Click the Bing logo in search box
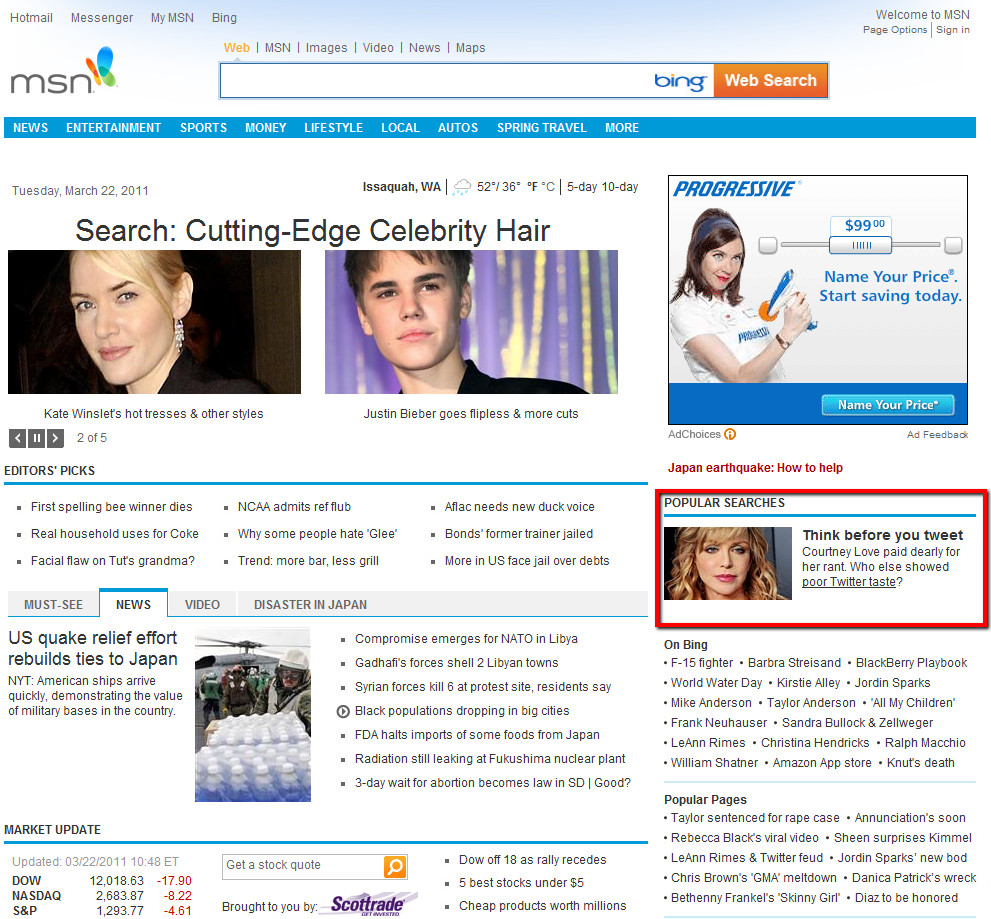Viewport: 991px width, 919px height. click(680, 81)
